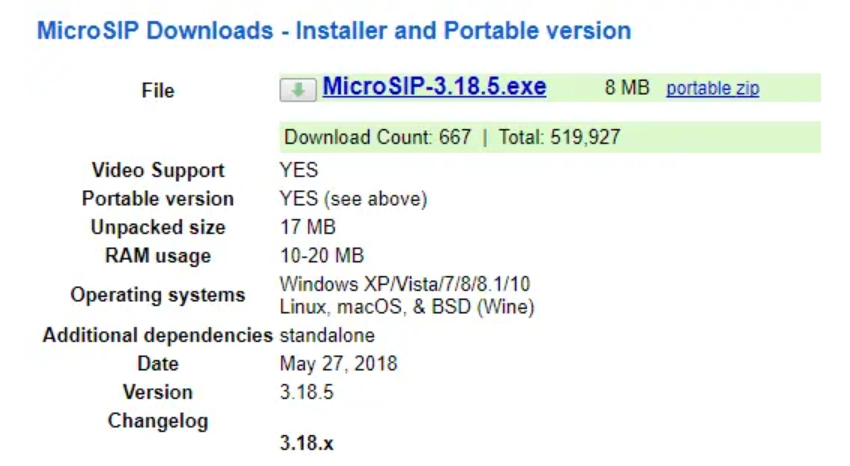The width and height of the screenshot is (850, 466).
Task: Click the Download Count 667 text
Action: point(378,137)
